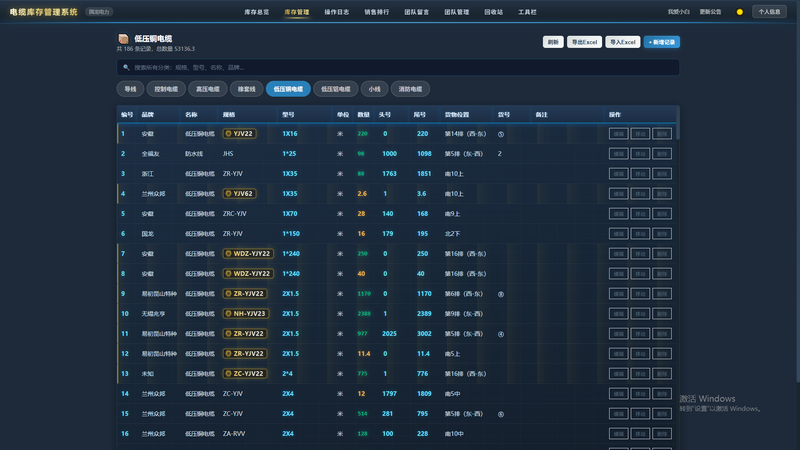
Task: Open the 操作日志 menu item
Action: point(337,12)
